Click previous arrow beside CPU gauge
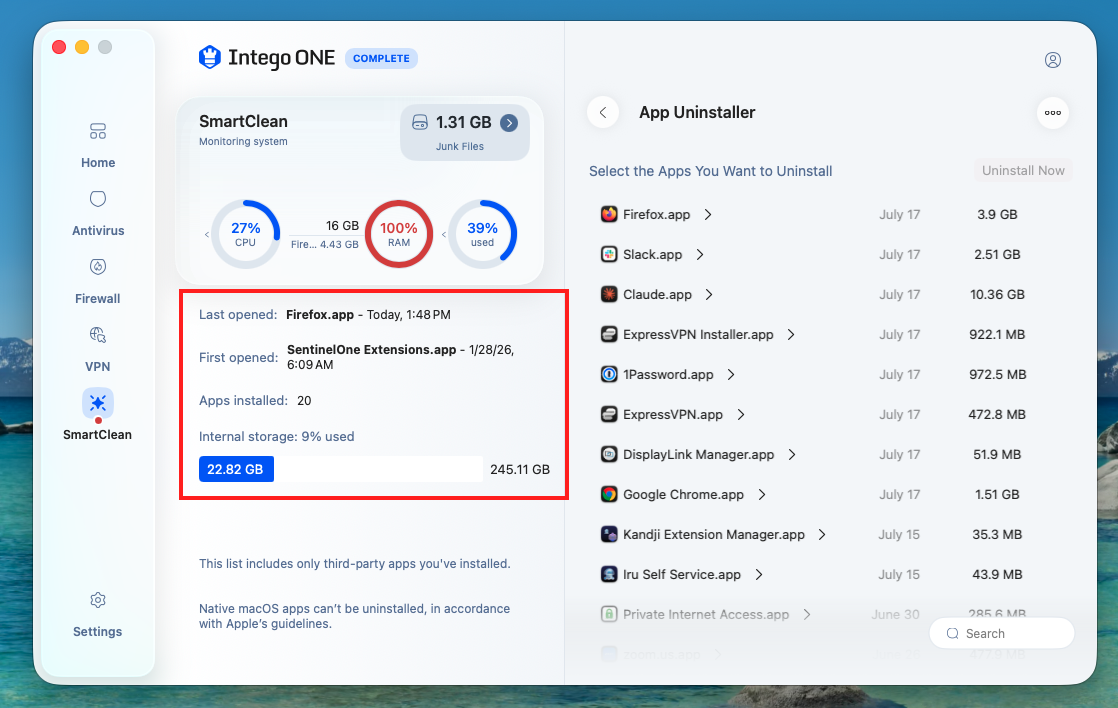The height and width of the screenshot is (708, 1118). 207,235
